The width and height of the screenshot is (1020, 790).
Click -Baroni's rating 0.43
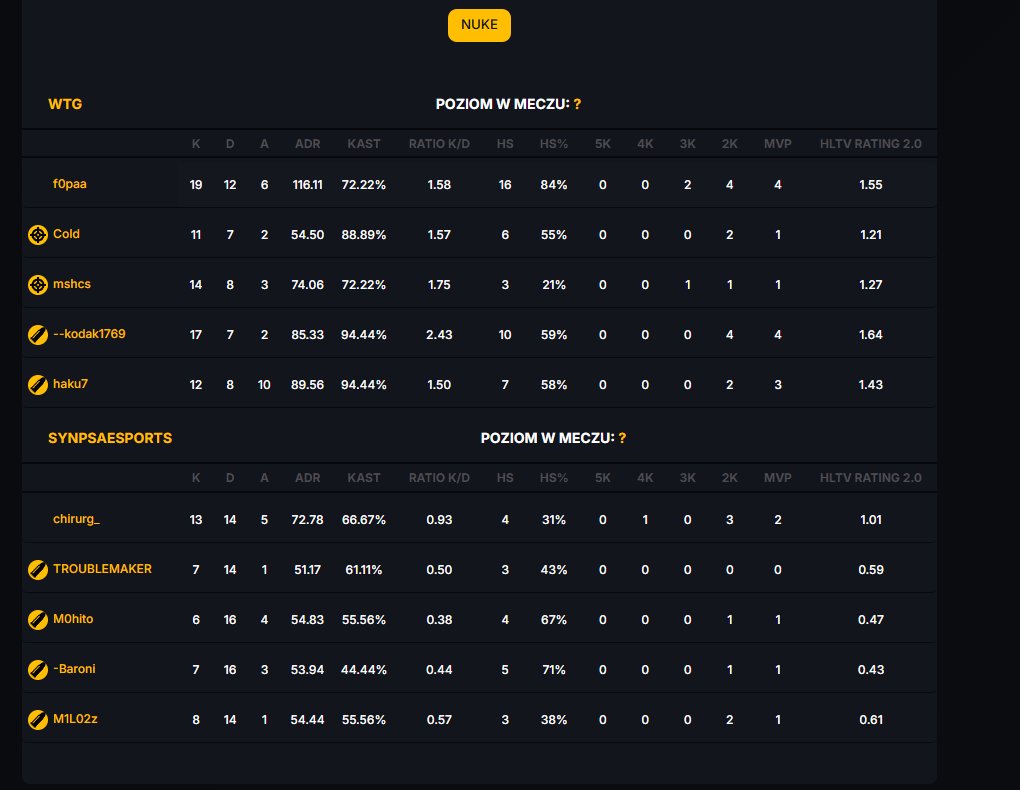click(870, 670)
